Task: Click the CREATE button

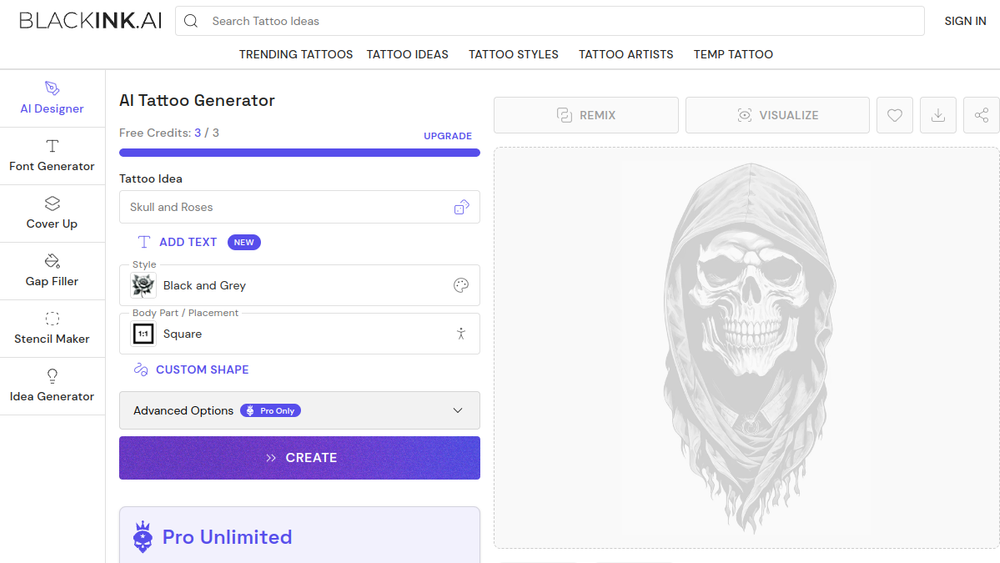Action: pos(300,458)
